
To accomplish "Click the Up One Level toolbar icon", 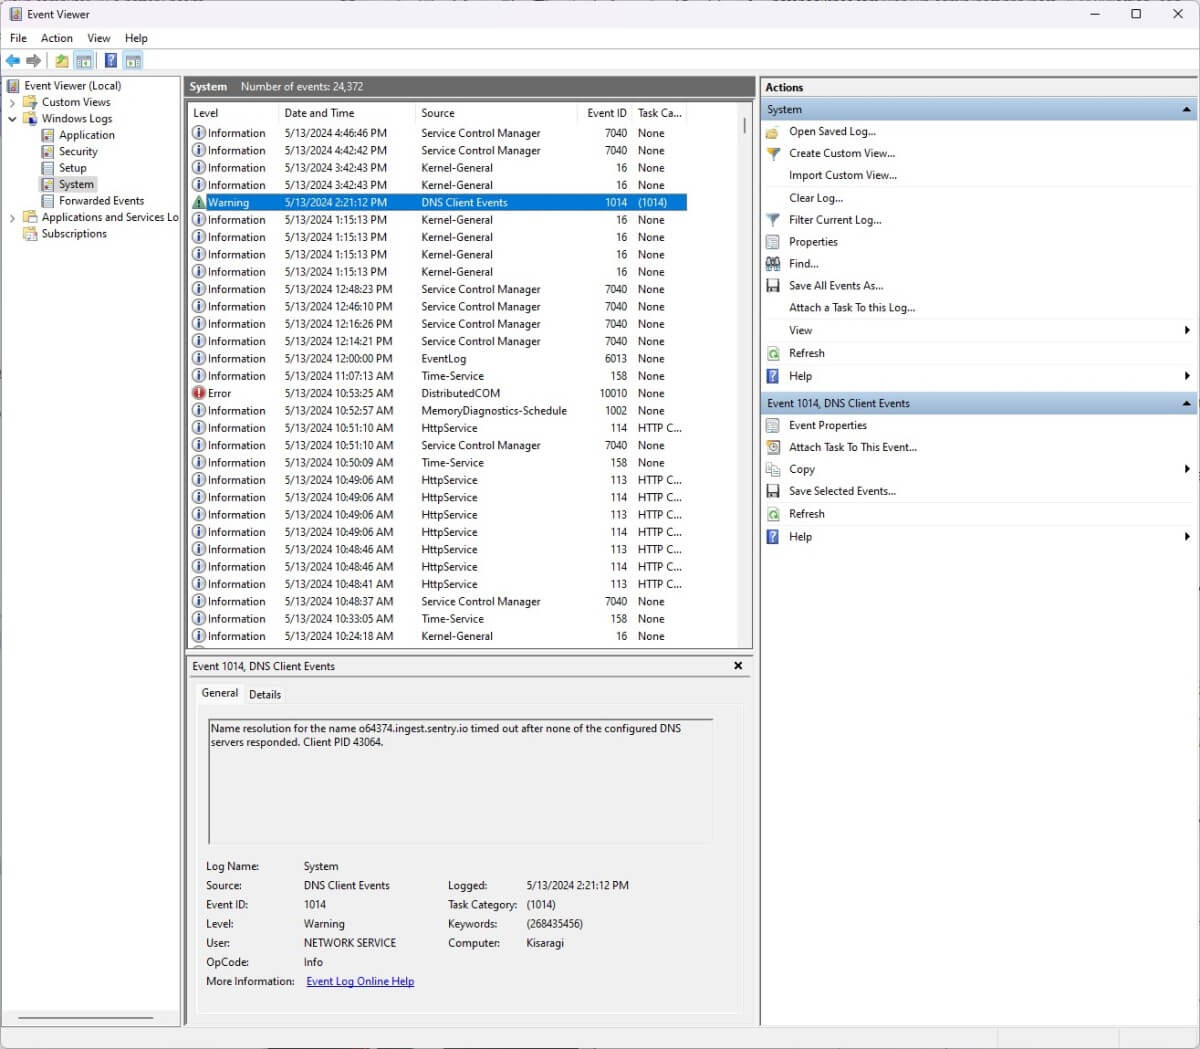I will point(62,61).
